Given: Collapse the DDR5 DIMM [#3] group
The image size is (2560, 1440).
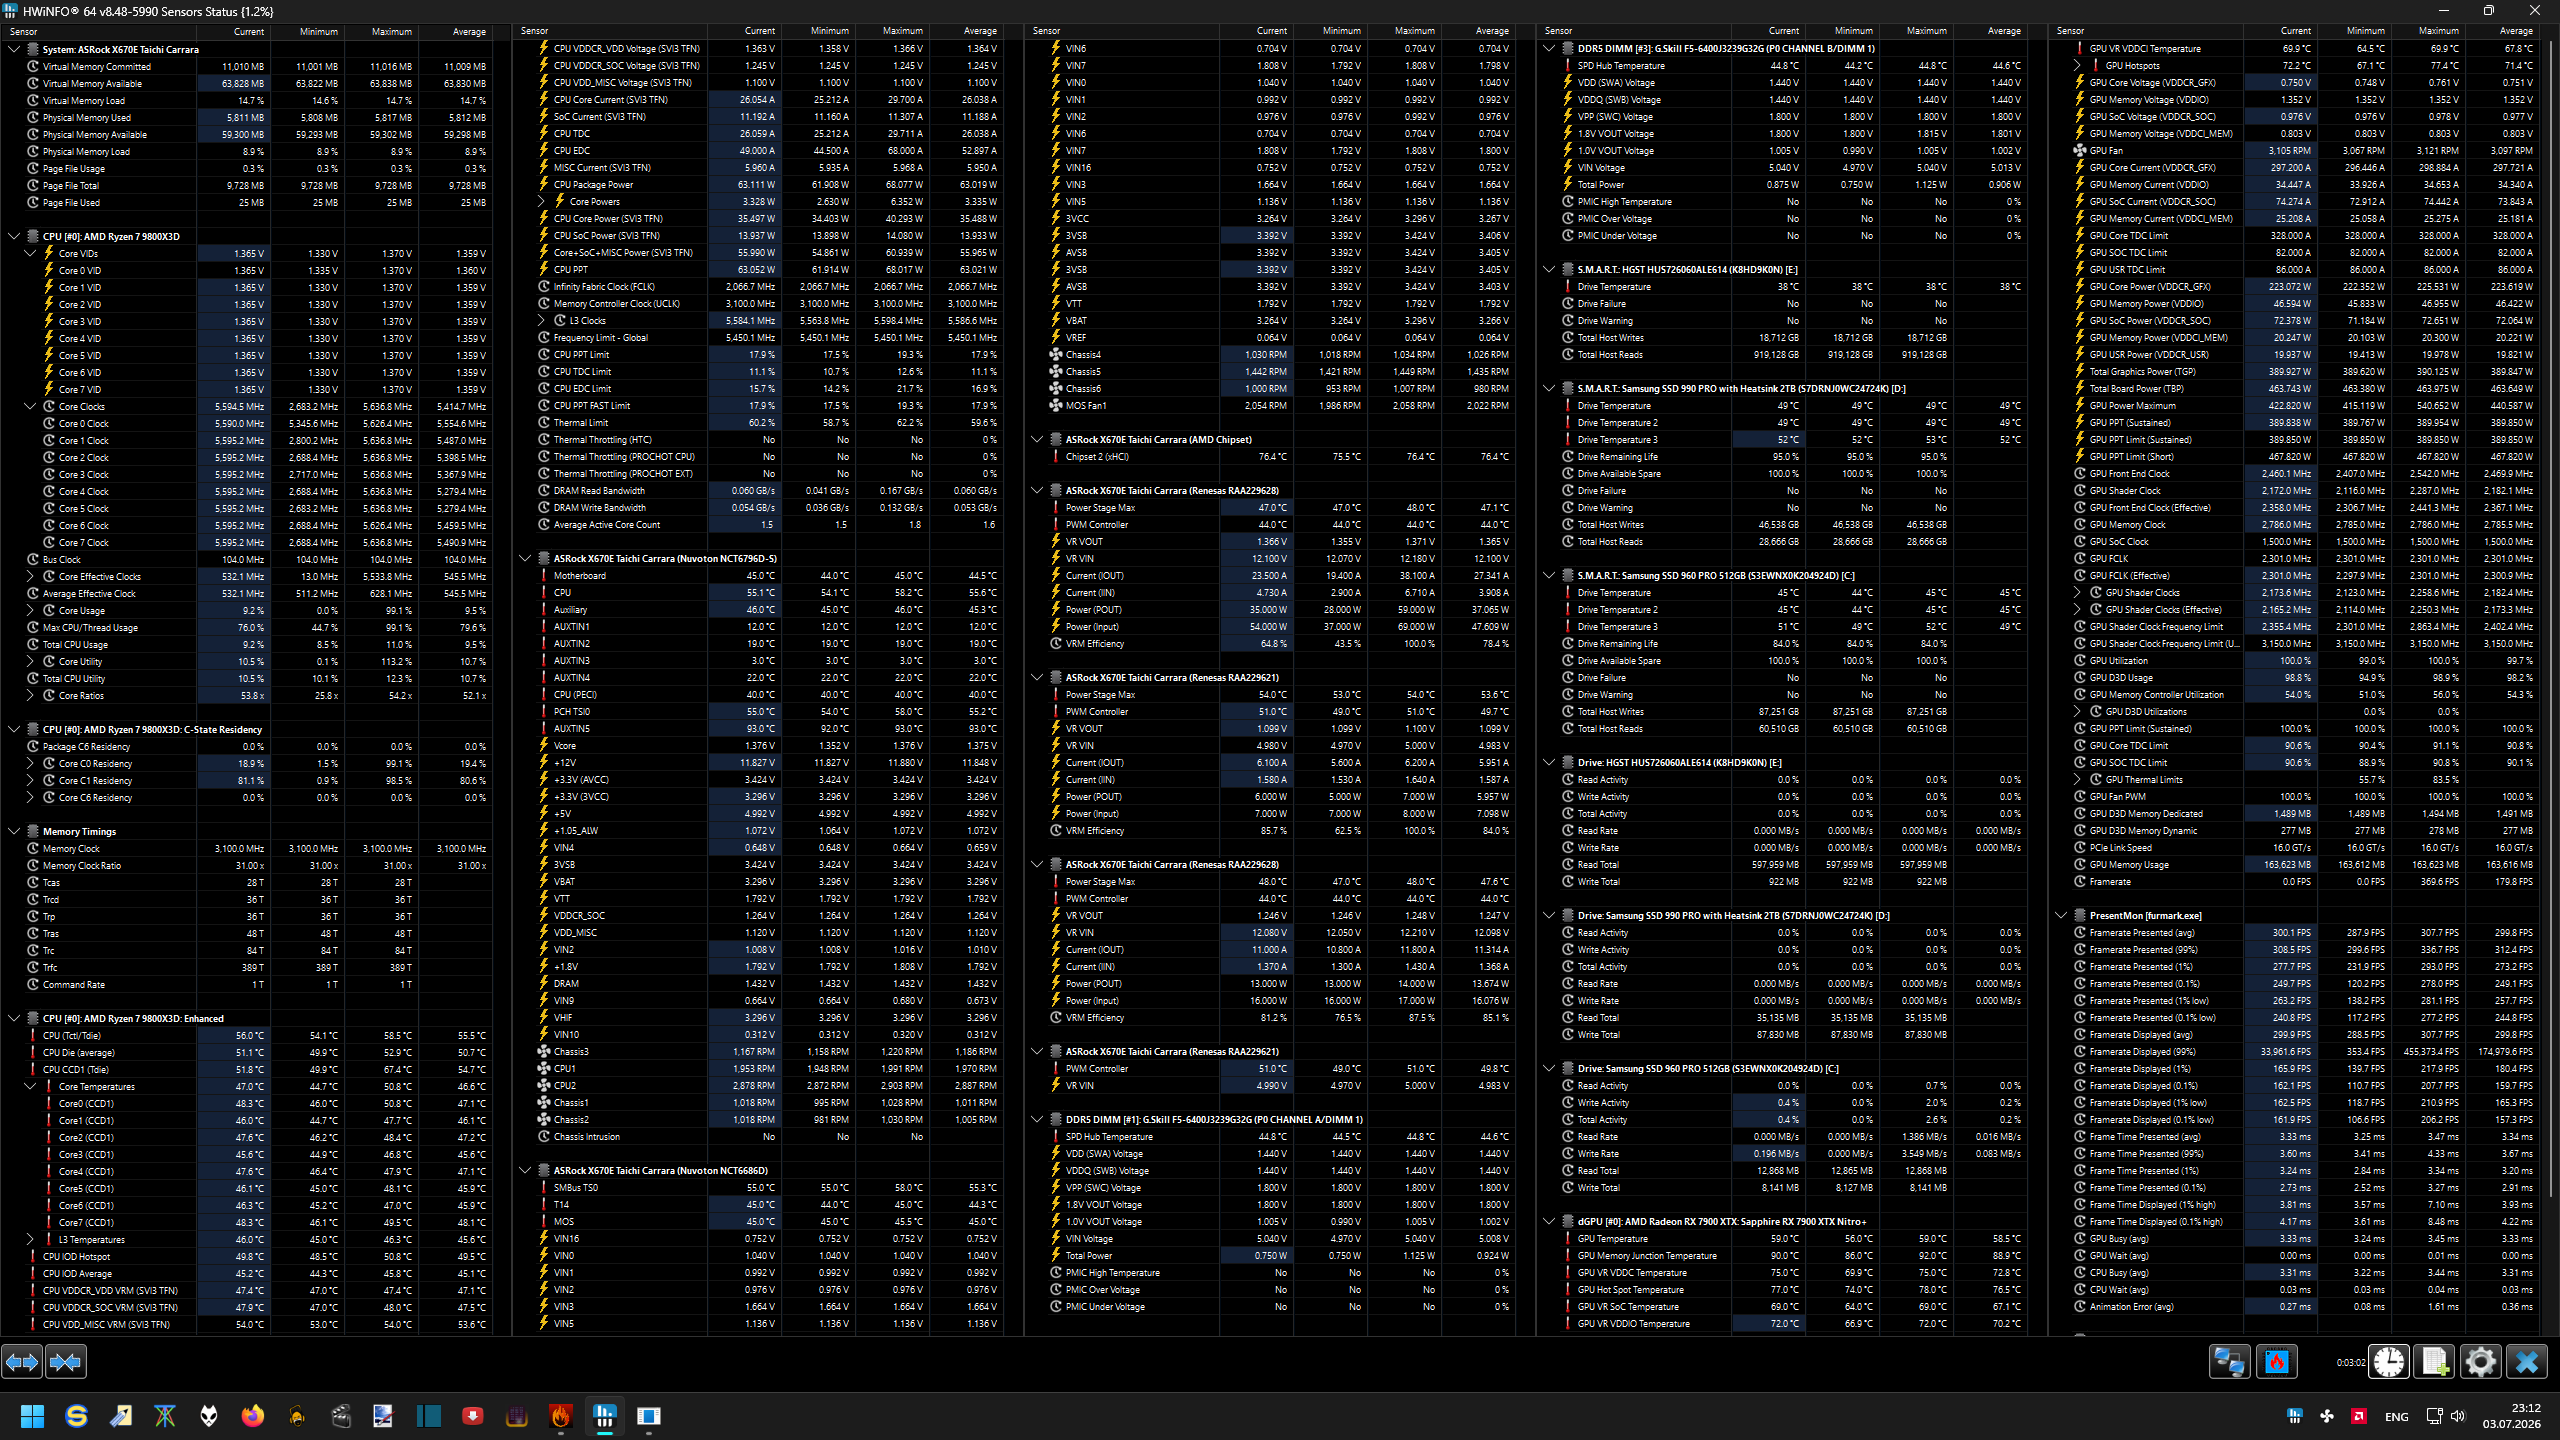Looking at the screenshot, I should [1549, 48].
